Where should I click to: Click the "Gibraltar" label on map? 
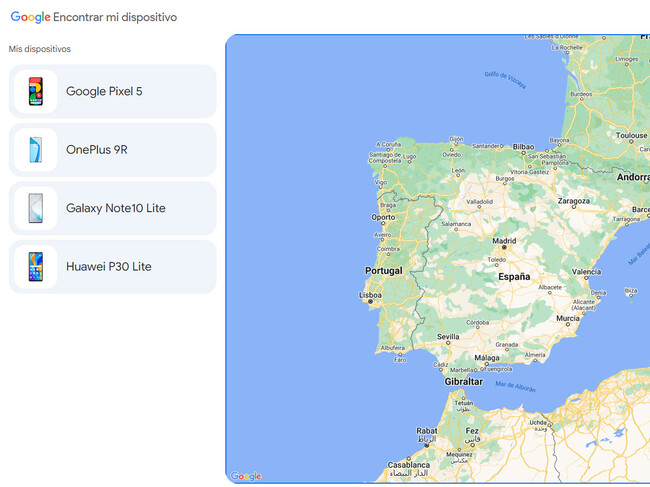463,382
